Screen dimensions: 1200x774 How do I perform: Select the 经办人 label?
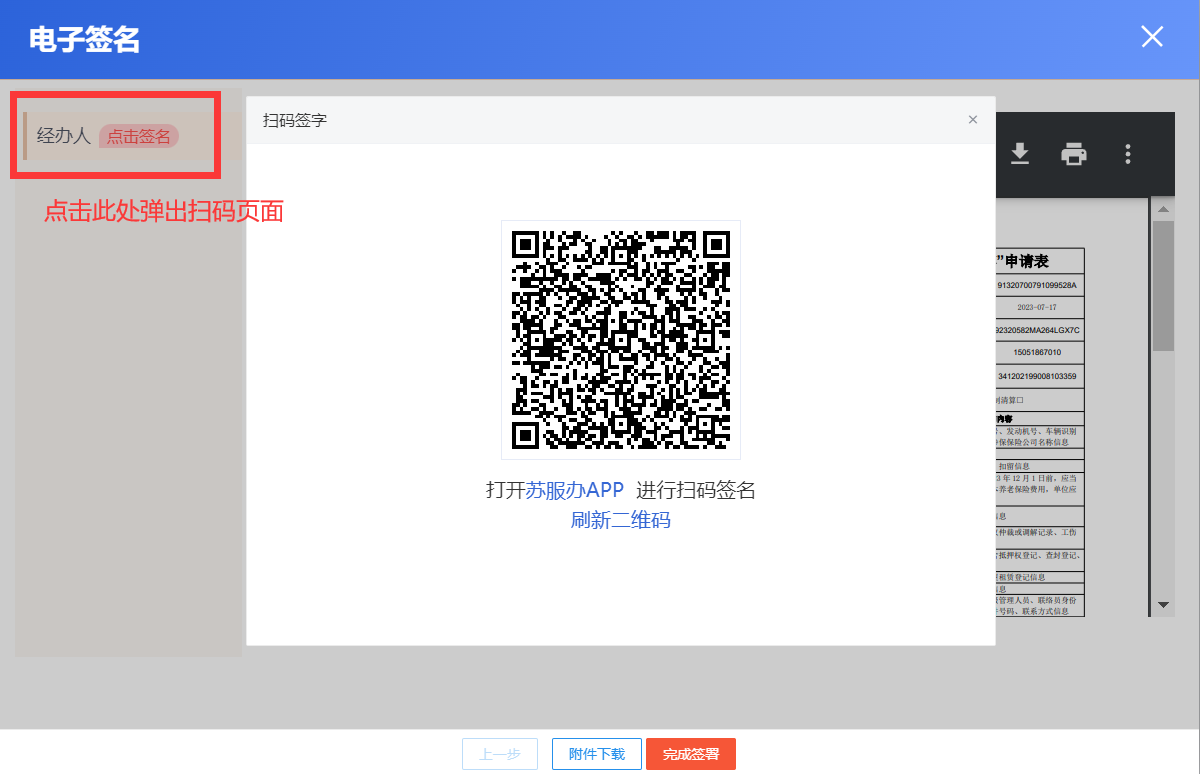[64, 136]
